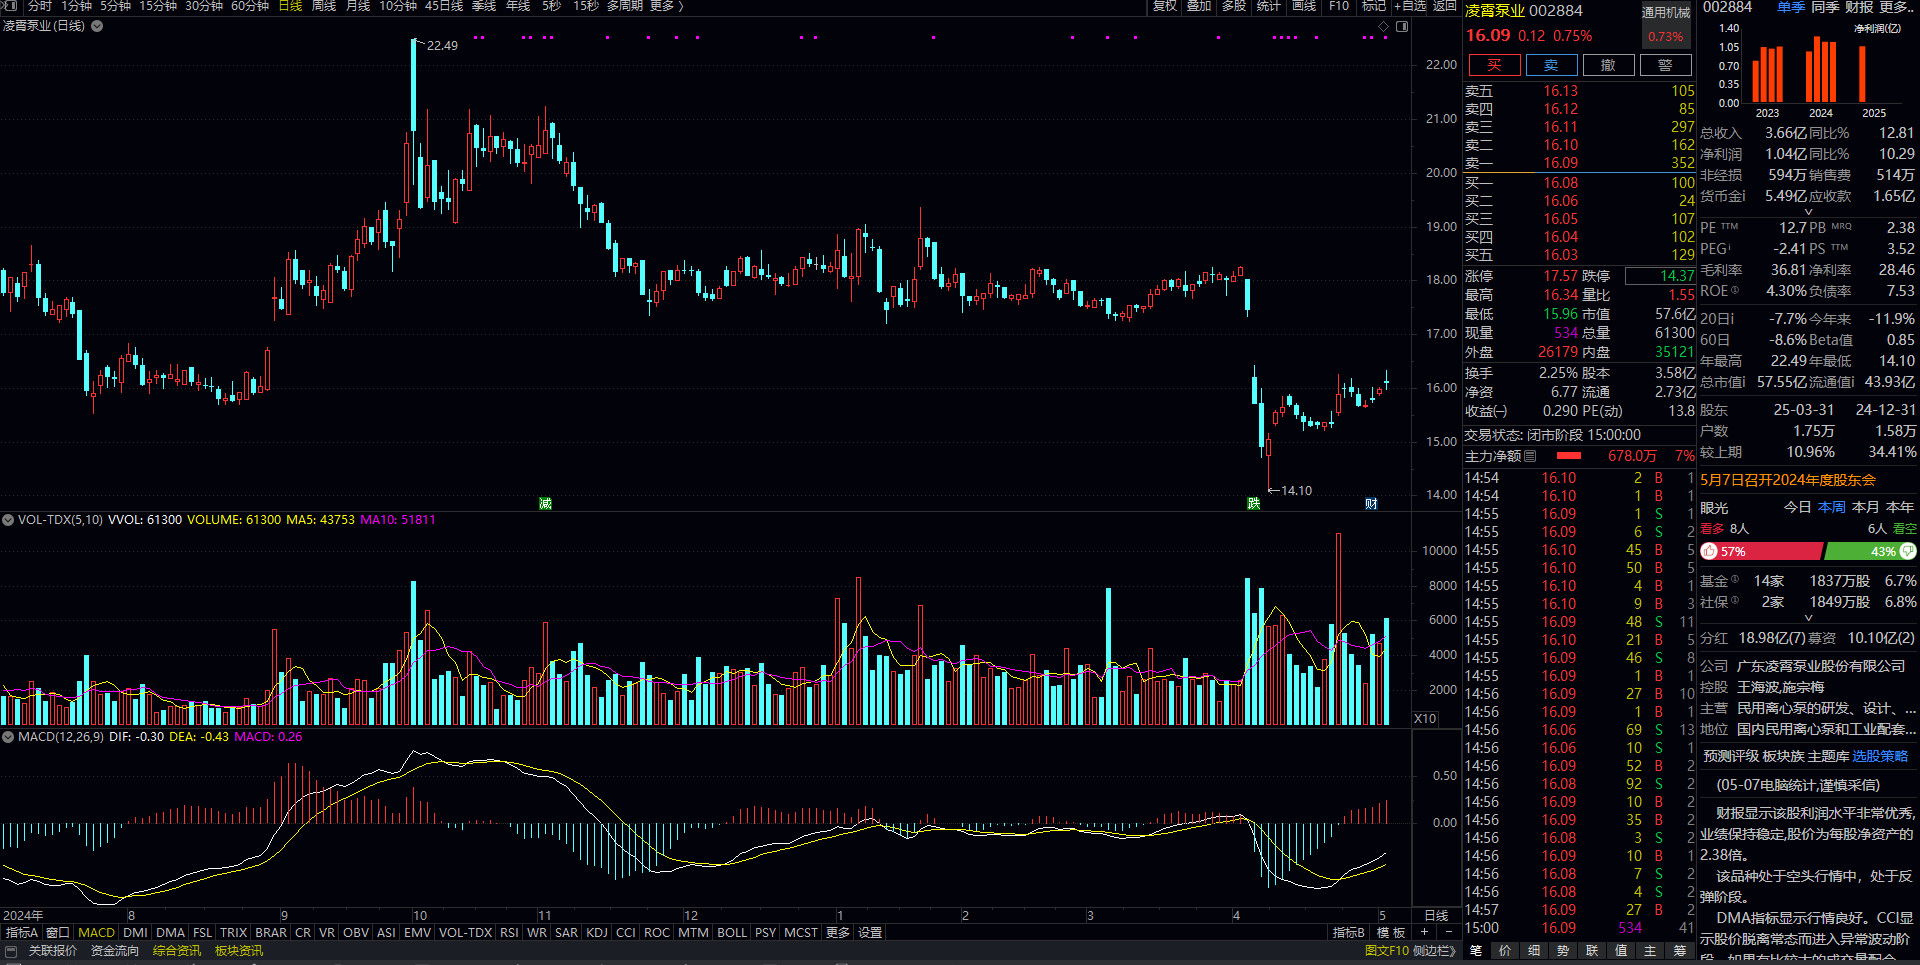
Task: Select the 周线 weekly period tab
Action: pos(323,6)
